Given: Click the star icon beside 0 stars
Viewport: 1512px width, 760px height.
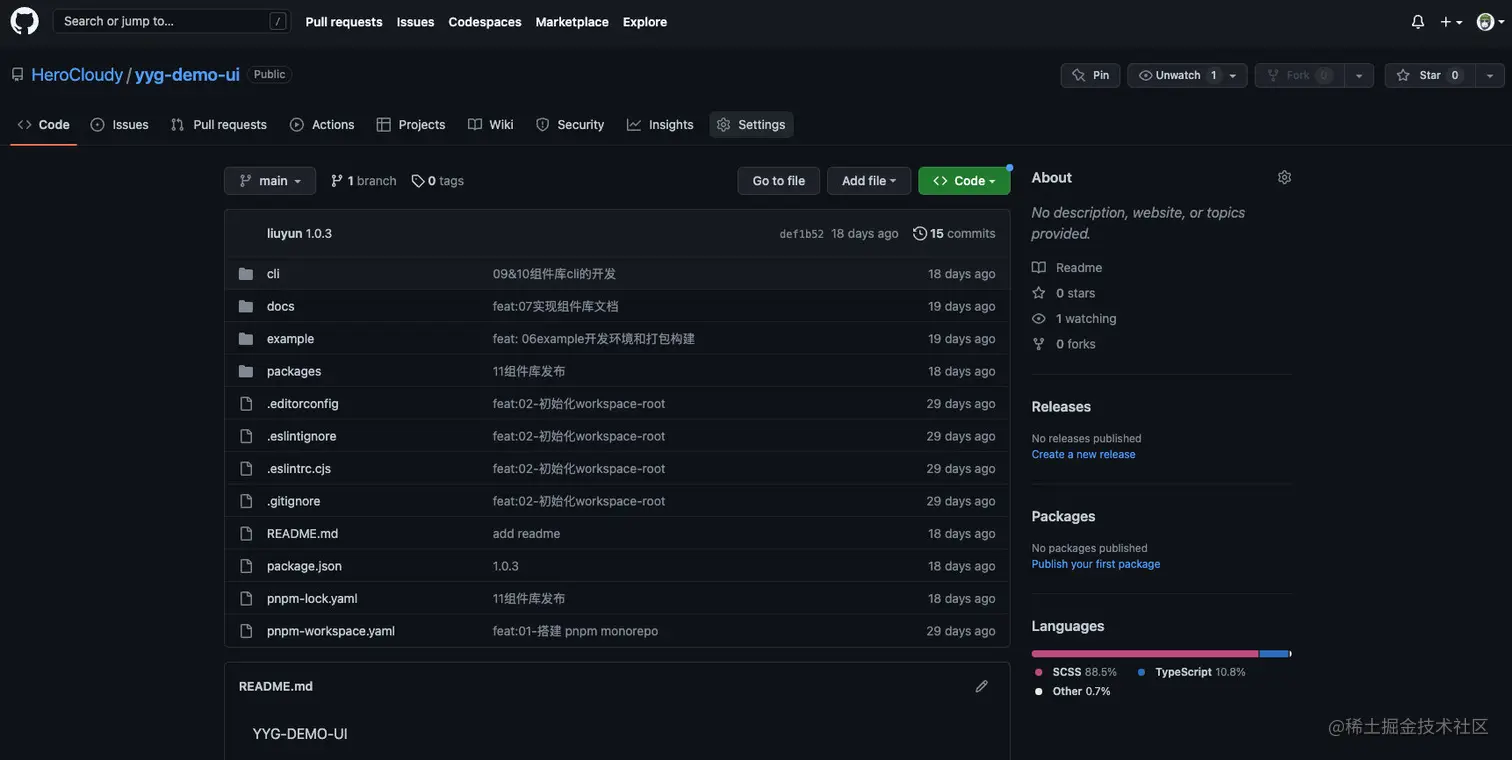Looking at the screenshot, I should click(x=1039, y=293).
